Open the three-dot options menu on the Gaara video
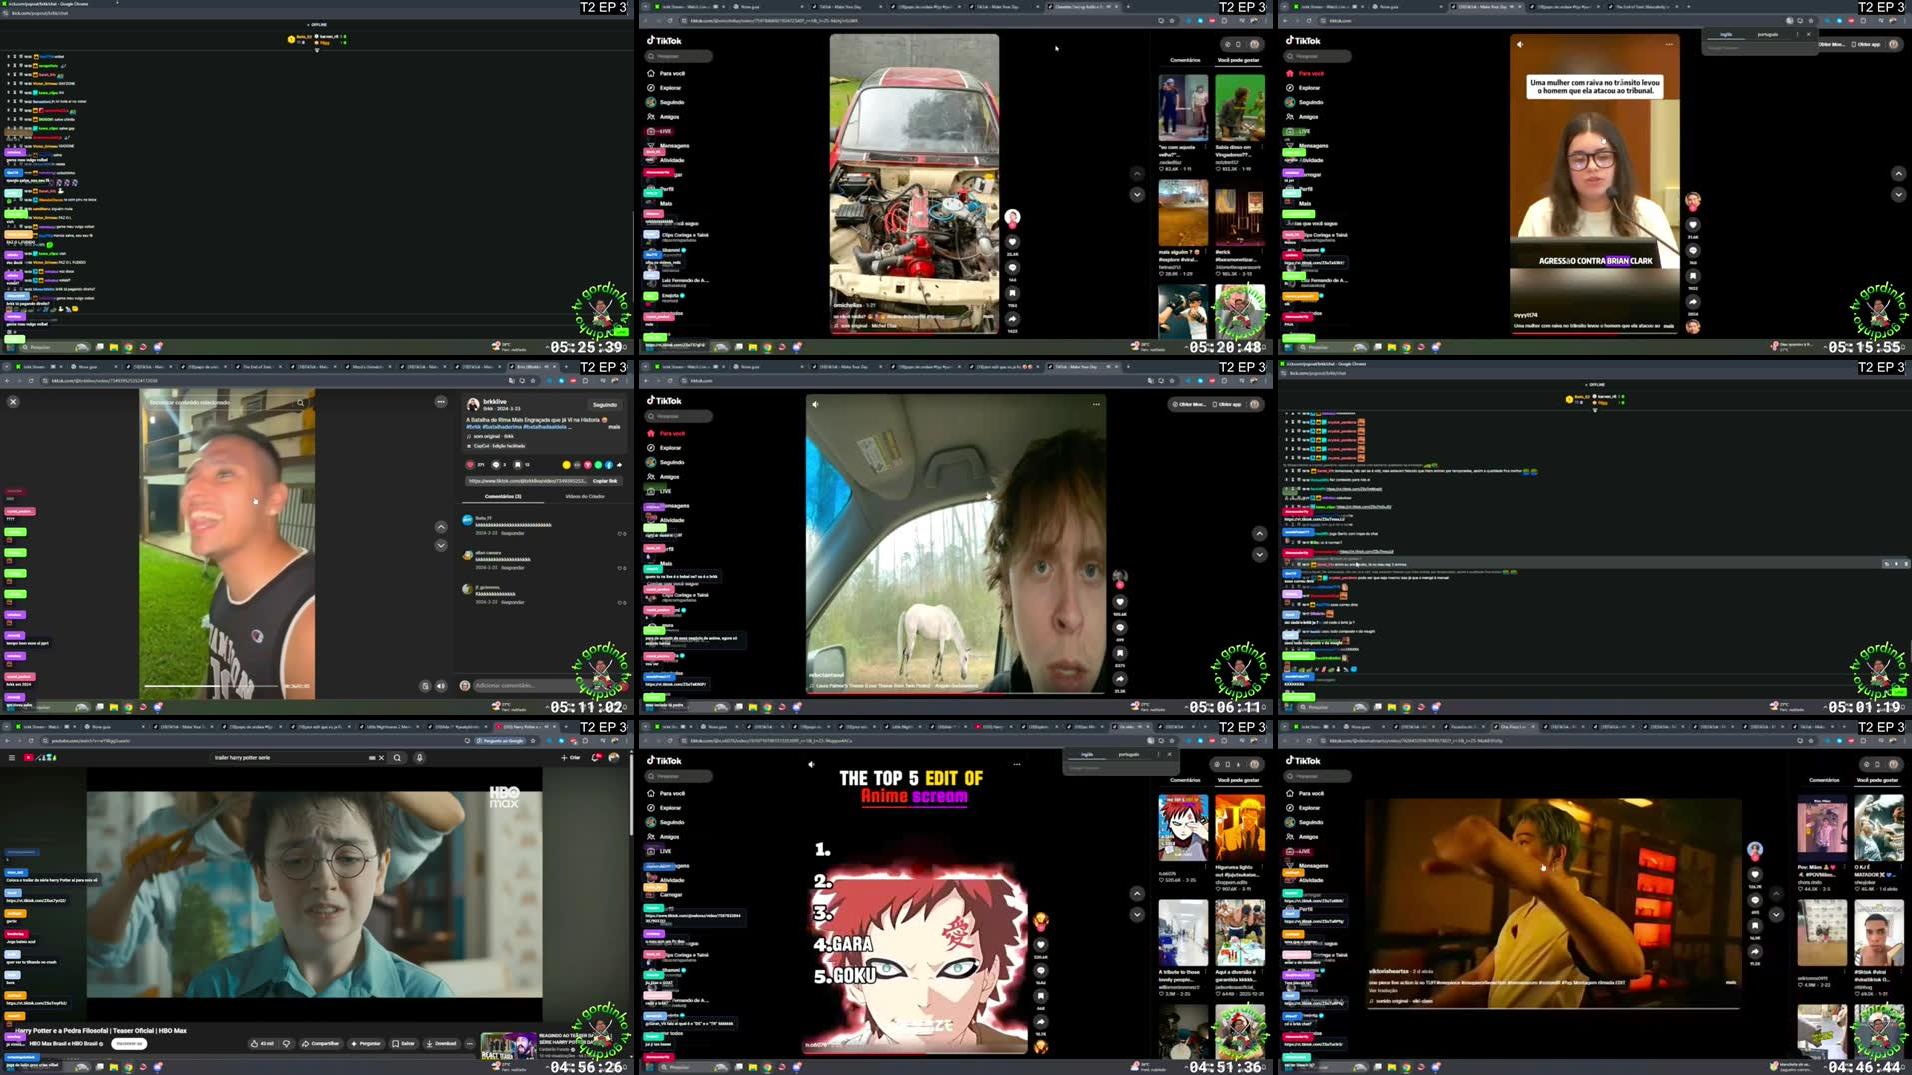This screenshot has width=1912, height=1075. [1017, 764]
